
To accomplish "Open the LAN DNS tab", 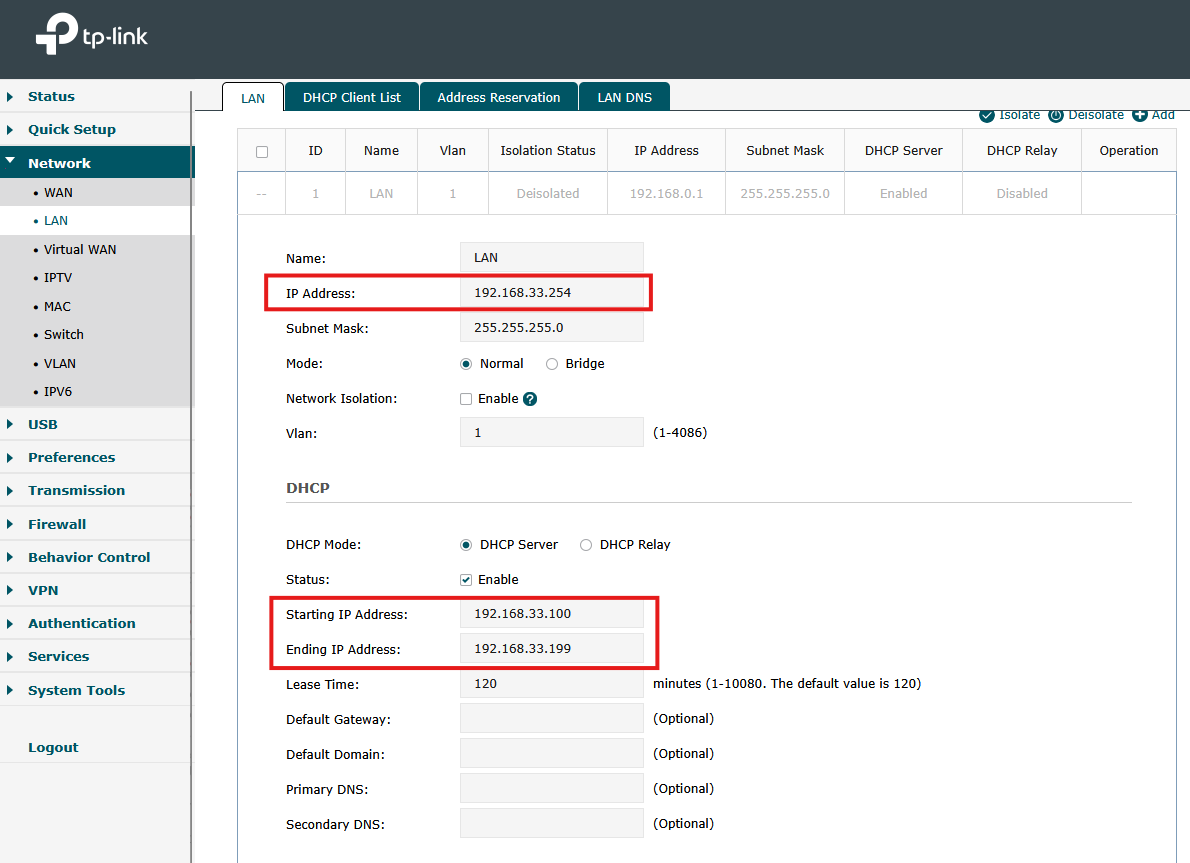I will (x=624, y=96).
